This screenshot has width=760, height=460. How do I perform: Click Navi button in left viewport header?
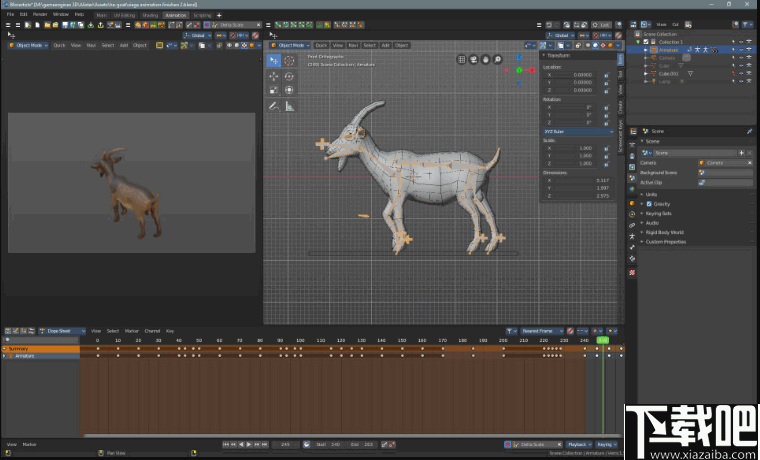click(91, 45)
